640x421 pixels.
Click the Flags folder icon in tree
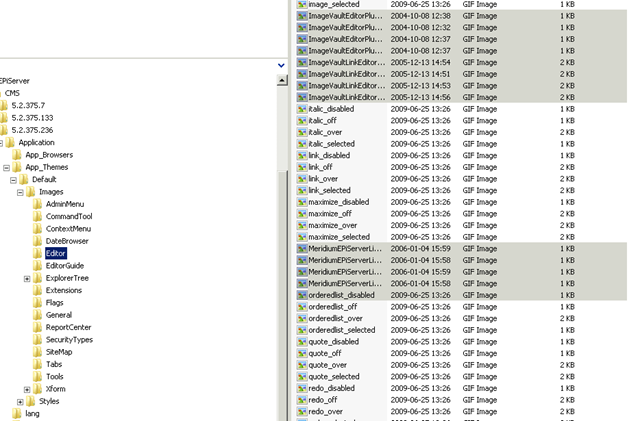click(x=37, y=302)
